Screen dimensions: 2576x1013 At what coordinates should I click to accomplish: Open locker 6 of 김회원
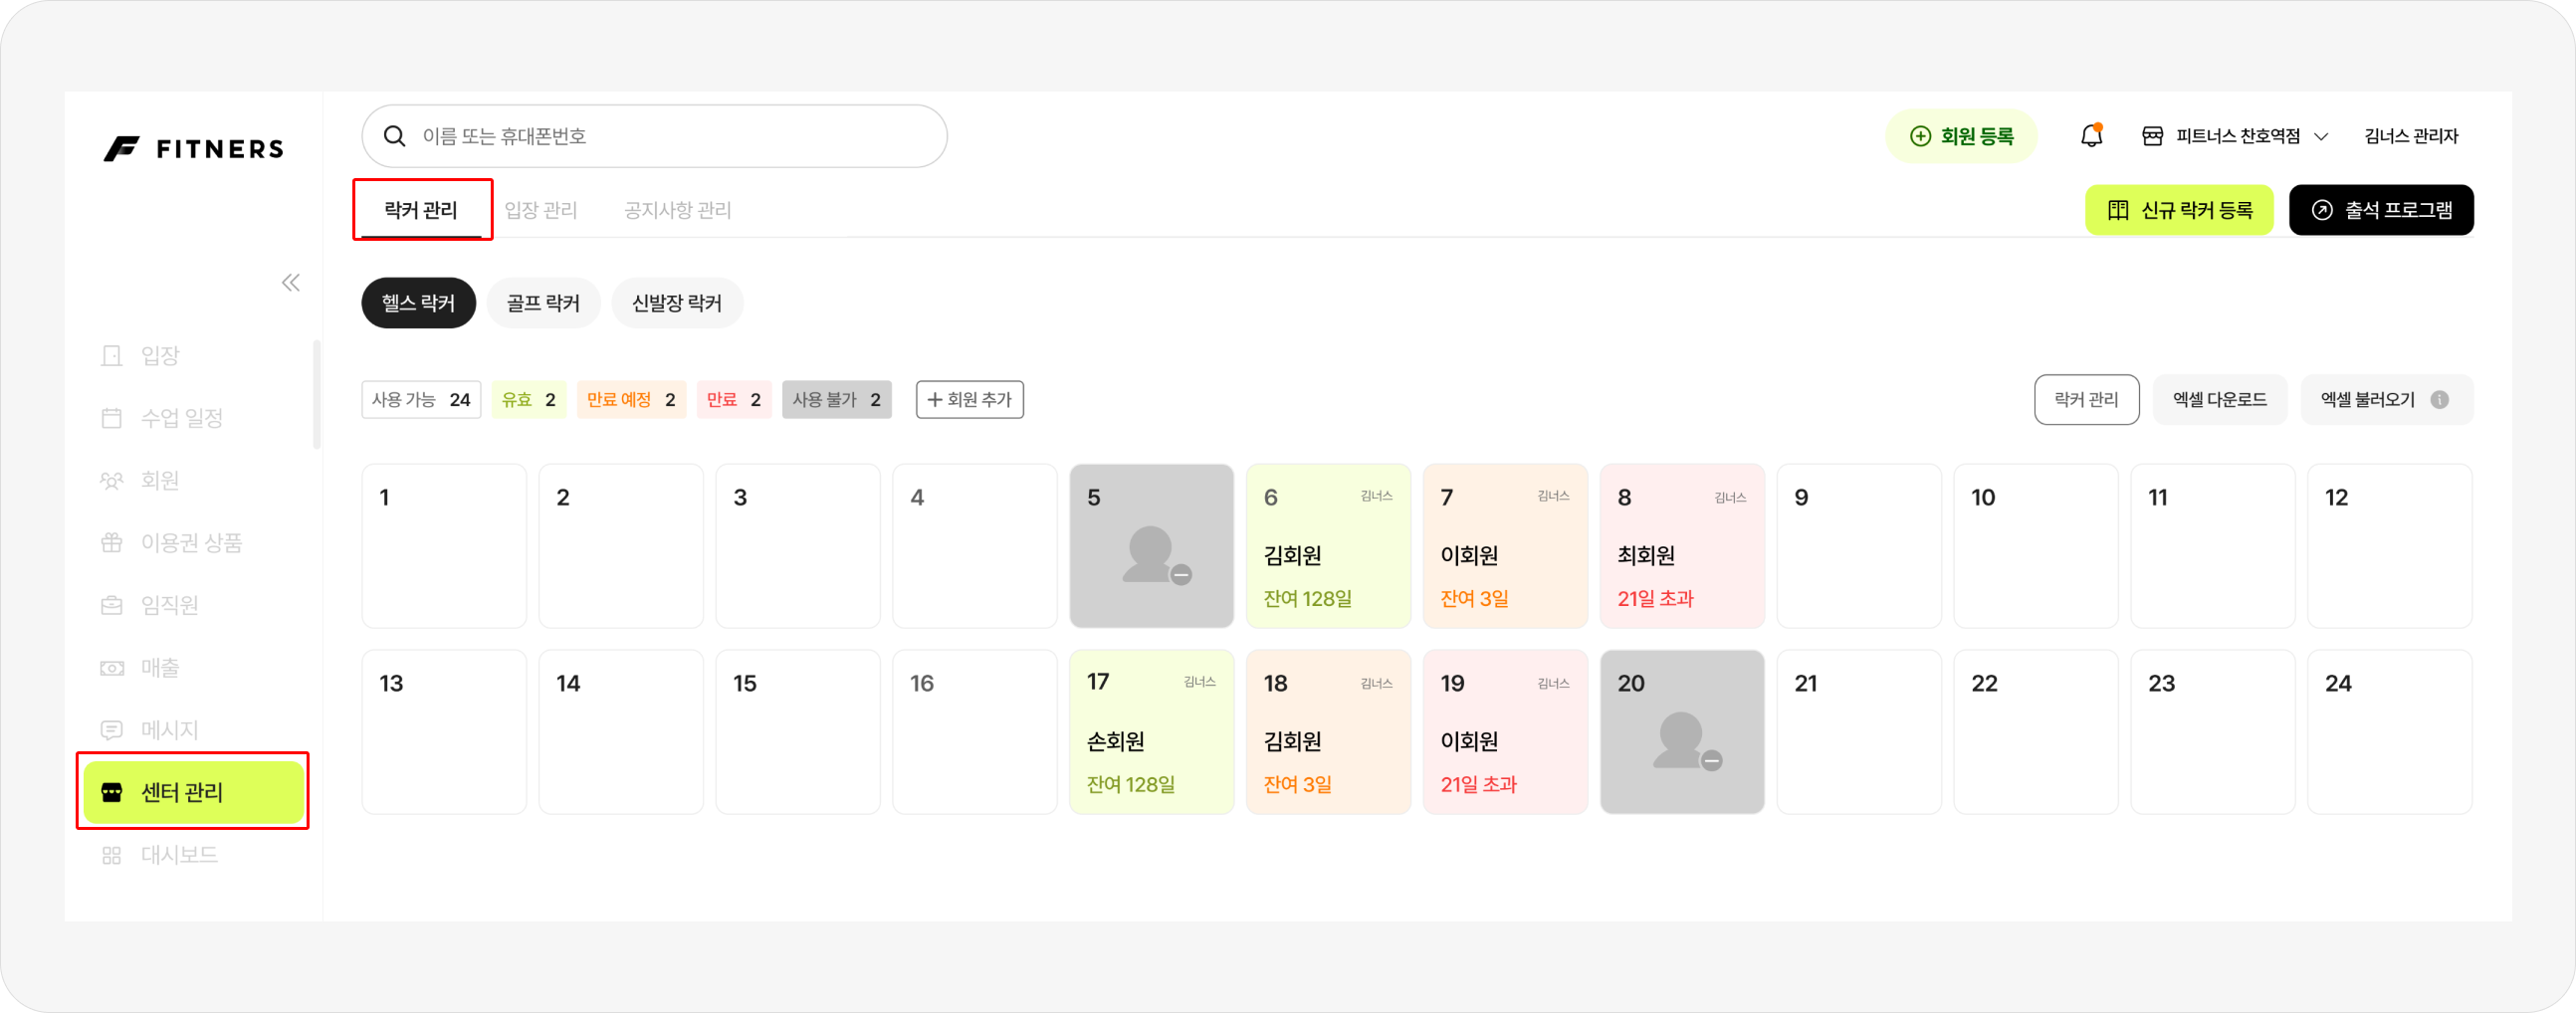[x=1329, y=546]
